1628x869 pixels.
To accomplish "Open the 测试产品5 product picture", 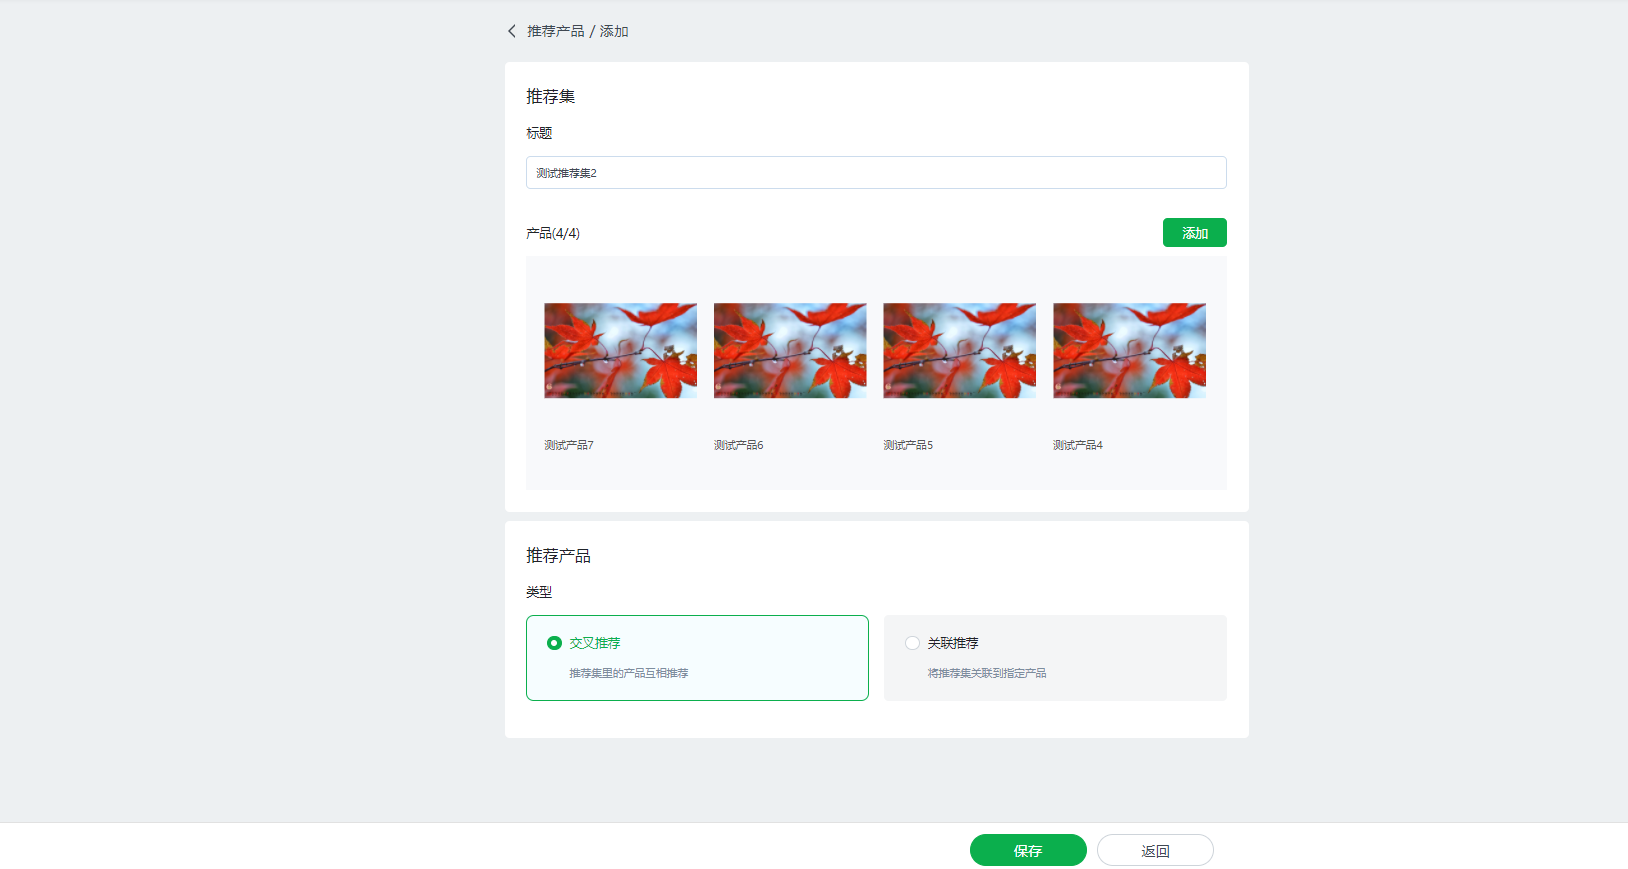I will point(959,351).
